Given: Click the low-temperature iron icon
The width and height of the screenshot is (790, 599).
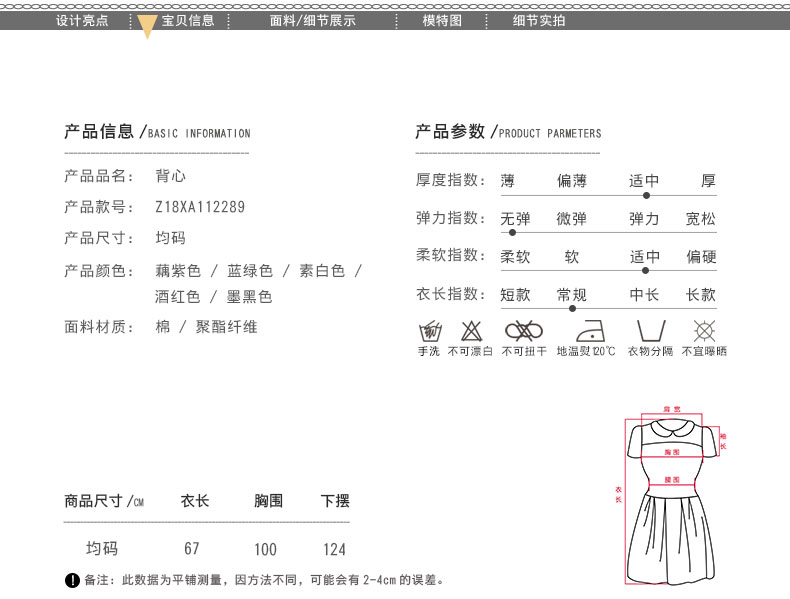Looking at the screenshot, I should pyautogui.click(x=586, y=331).
